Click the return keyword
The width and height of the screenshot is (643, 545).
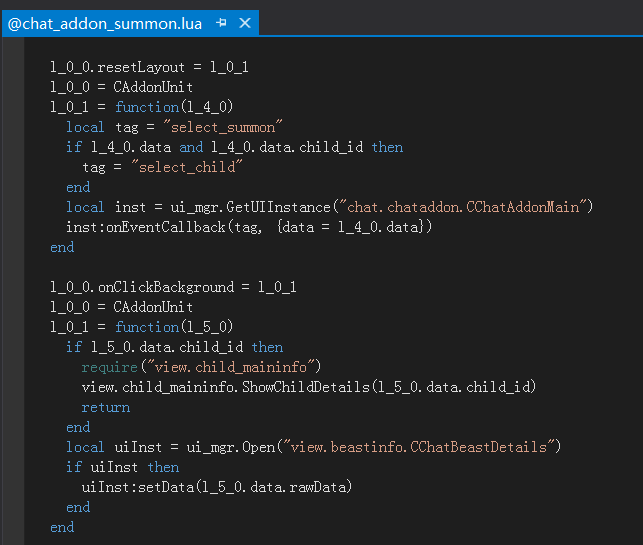coord(105,407)
